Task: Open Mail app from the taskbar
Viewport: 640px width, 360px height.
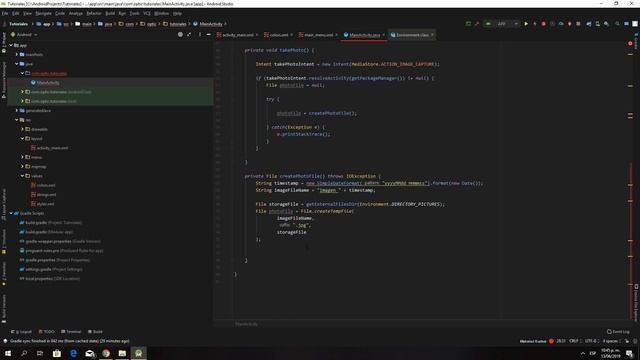Action: click(90, 353)
